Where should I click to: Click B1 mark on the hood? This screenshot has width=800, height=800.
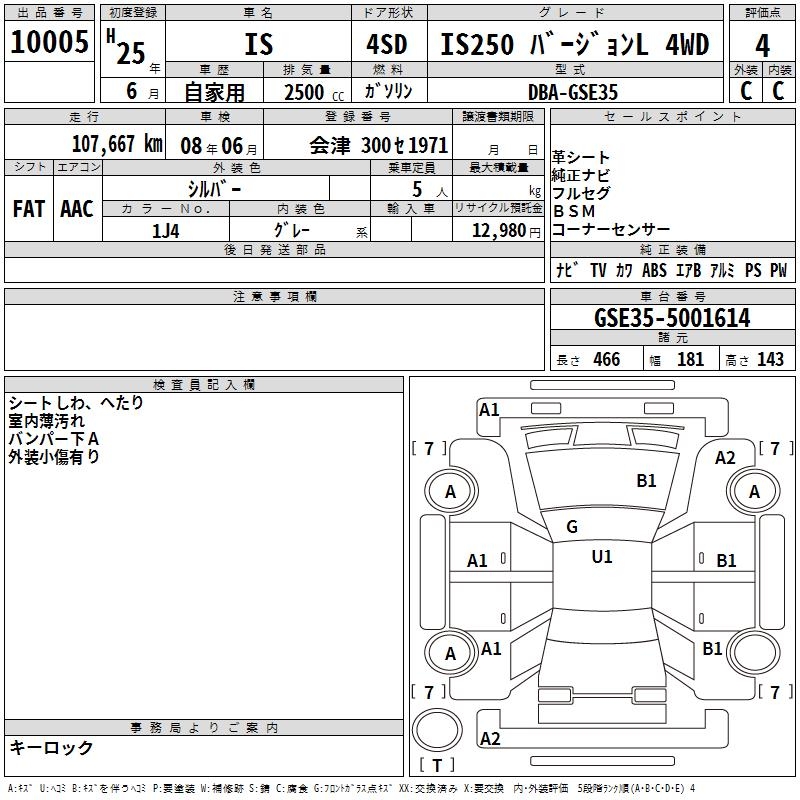point(646,480)
